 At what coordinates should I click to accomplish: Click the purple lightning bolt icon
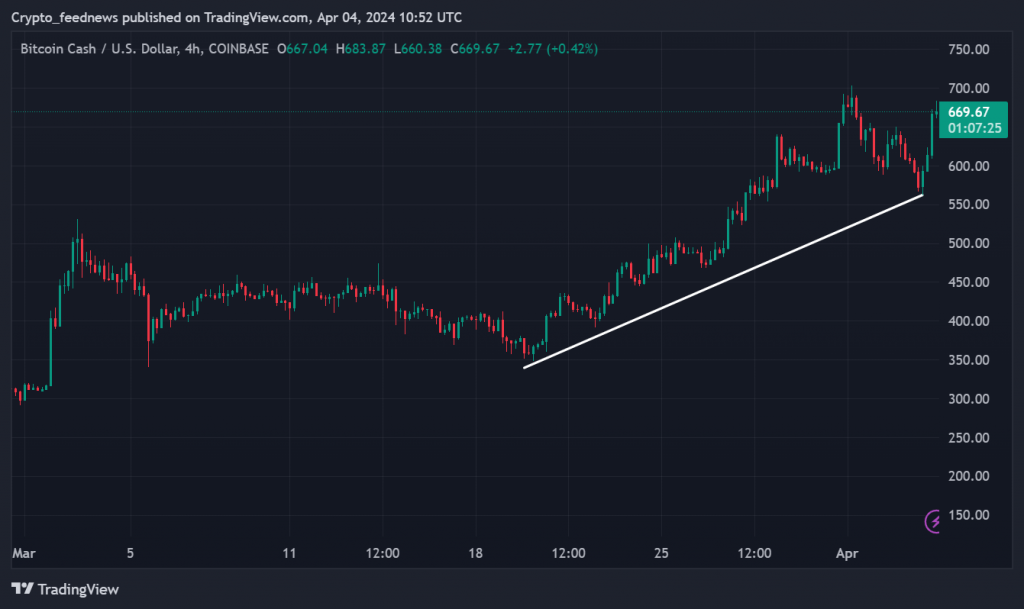[x=933, y=520]
